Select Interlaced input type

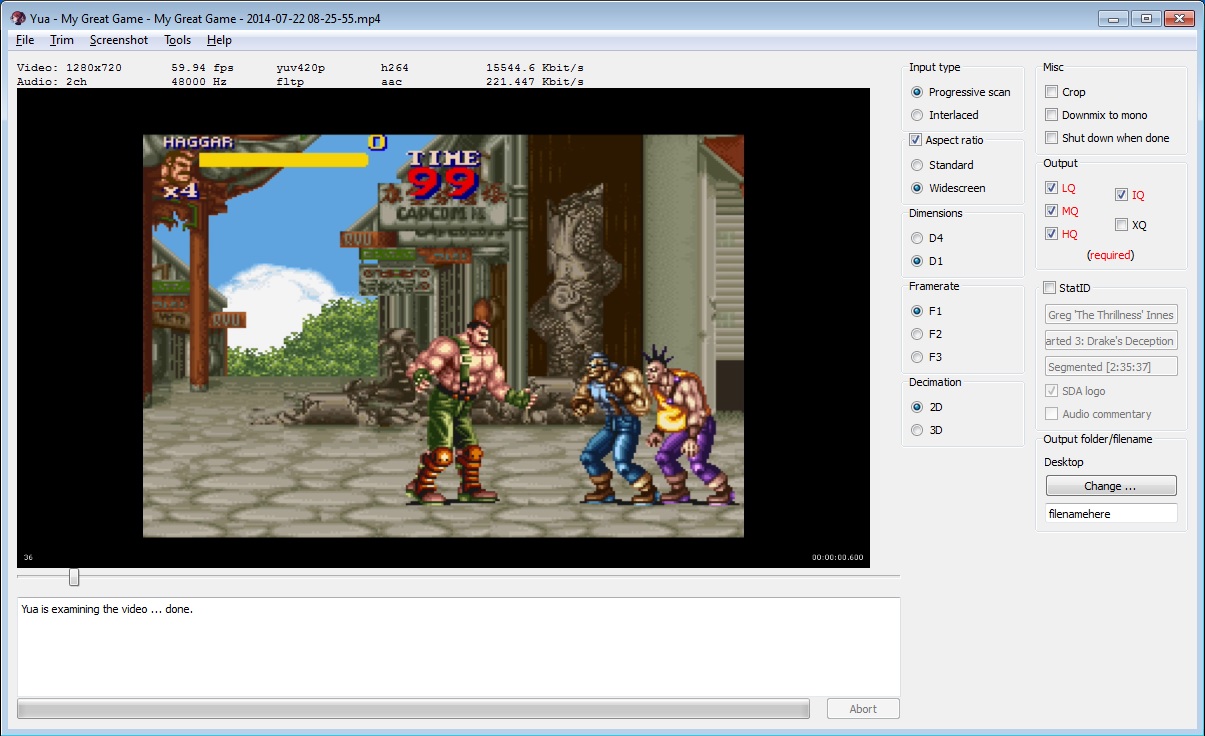(917, 115)
